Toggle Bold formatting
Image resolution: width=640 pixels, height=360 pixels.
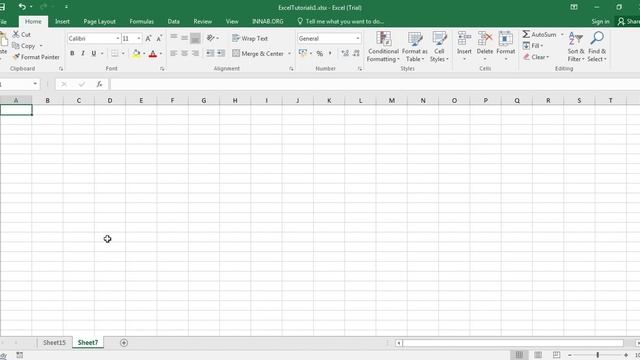(72, 53)
